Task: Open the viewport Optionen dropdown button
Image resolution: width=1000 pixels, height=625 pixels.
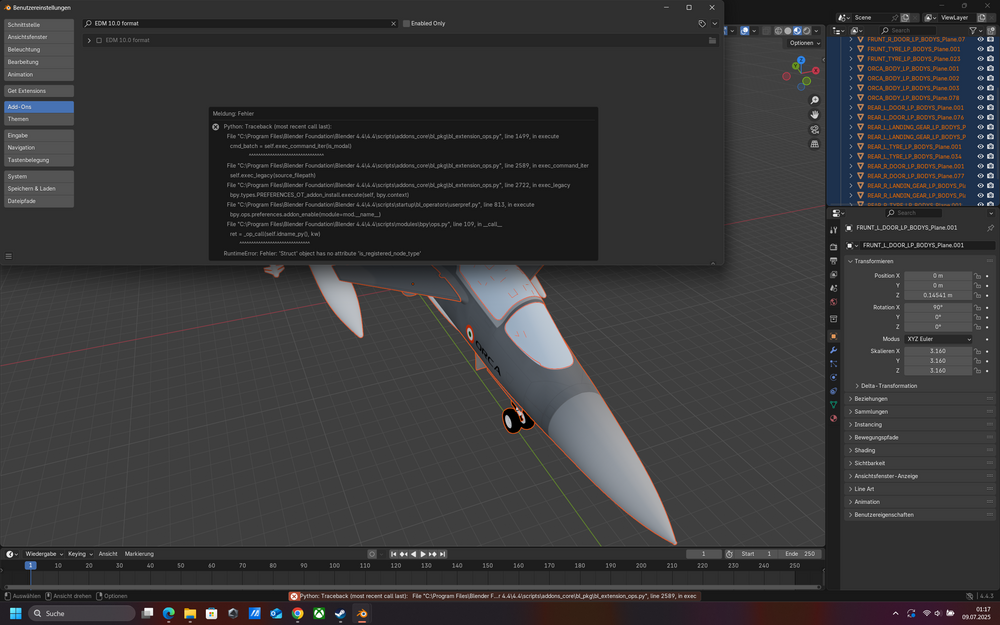Action: [804, 43]
